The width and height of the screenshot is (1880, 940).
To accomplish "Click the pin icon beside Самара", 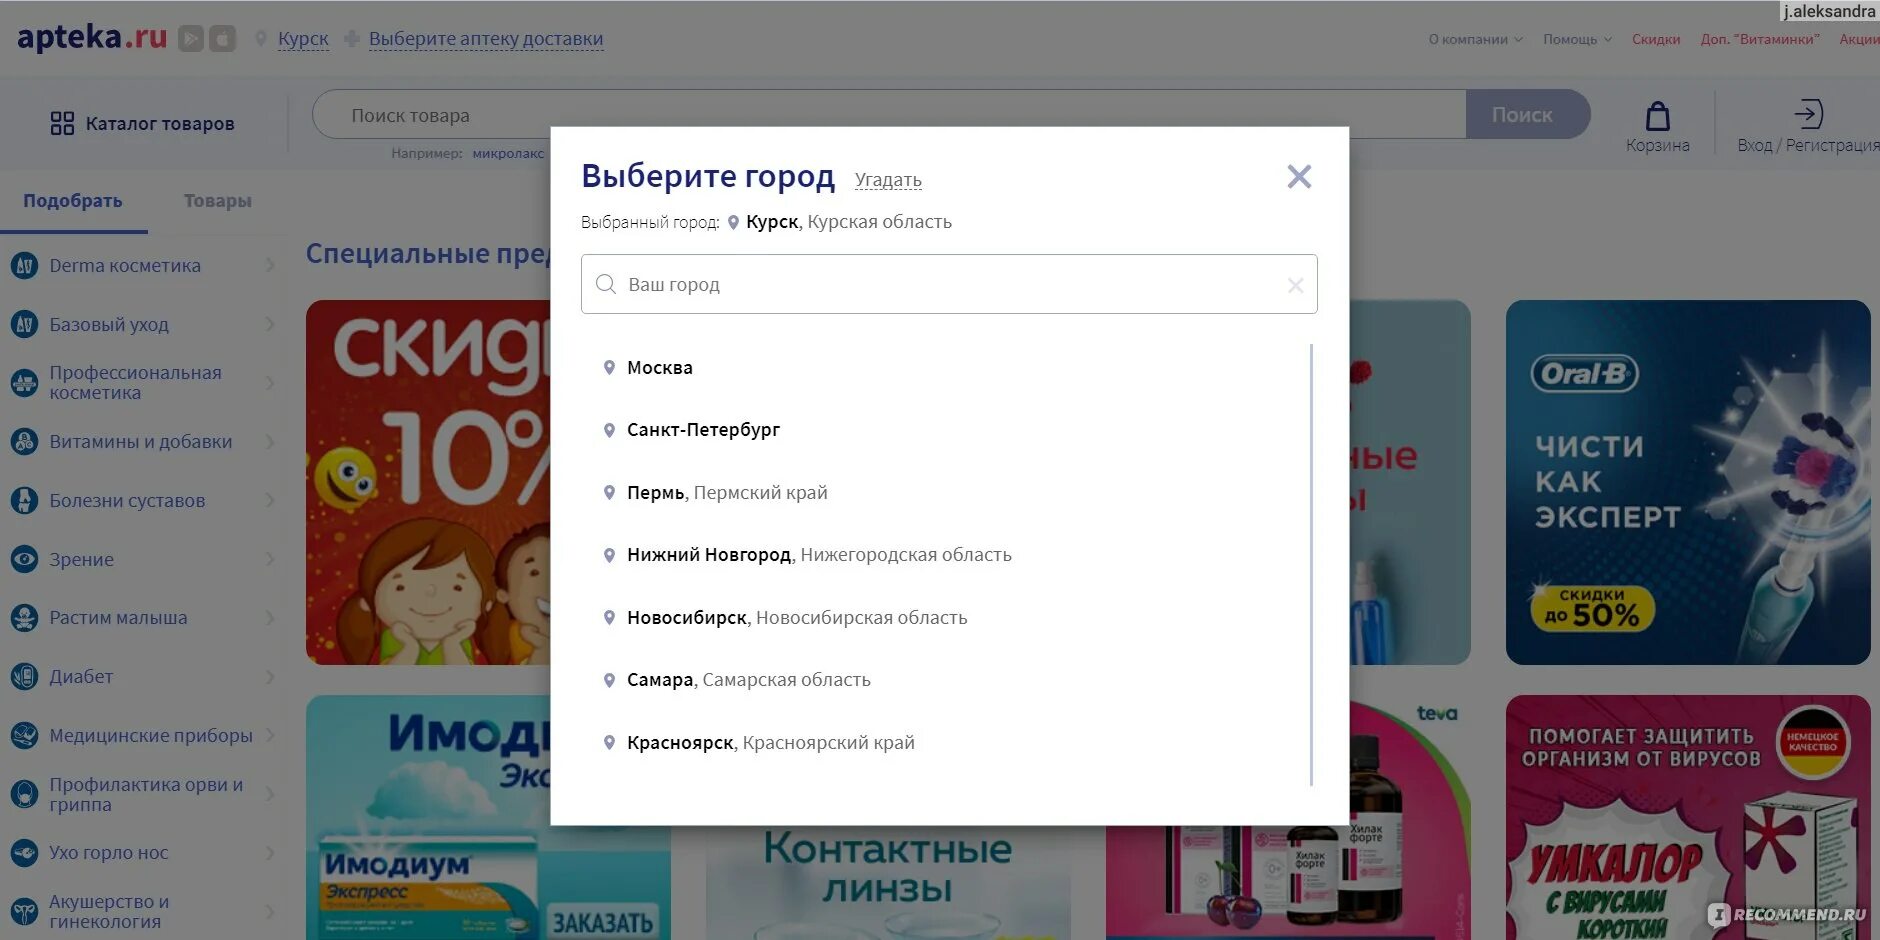I will tap(609, 680).
